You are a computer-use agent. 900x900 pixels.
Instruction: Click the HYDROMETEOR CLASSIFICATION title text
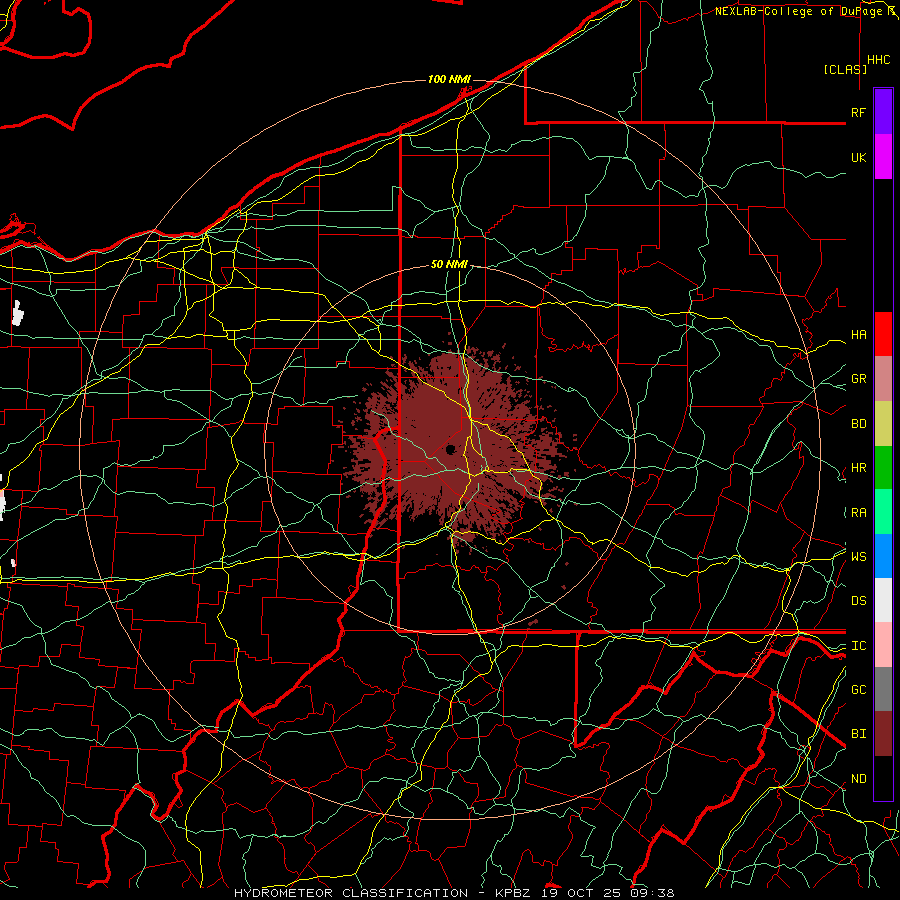tap(351, 893)
